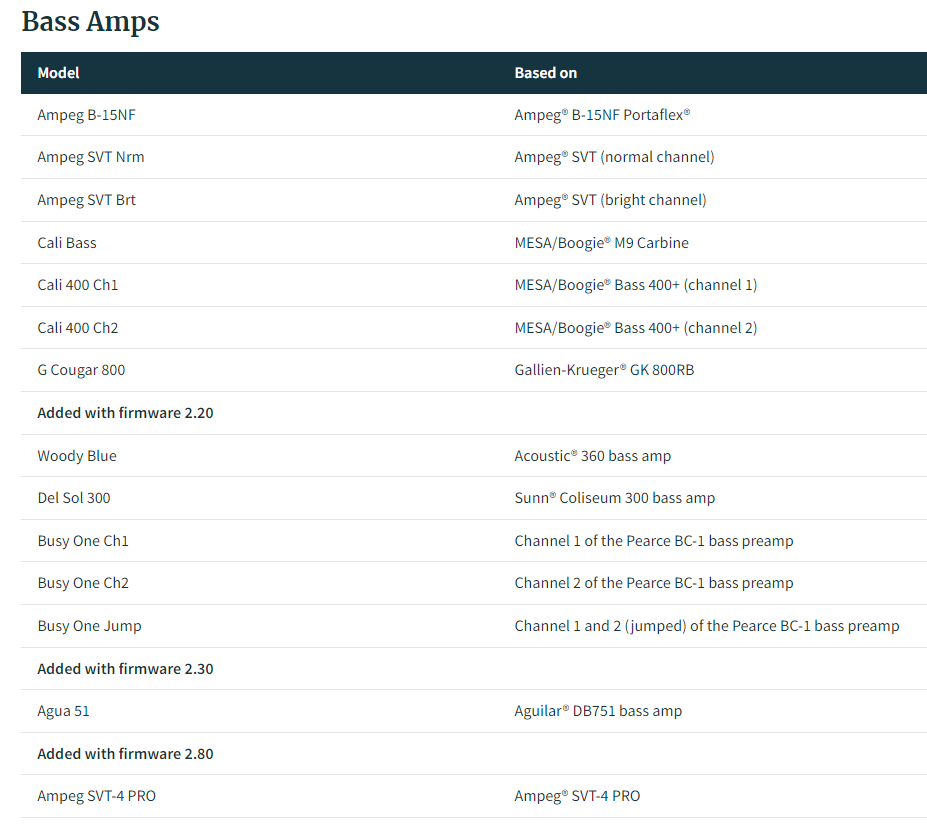This screenshot has width=927, height=836.
Task: Select the 'Ampeg SVT Brt' model cell
Action: 86,200
